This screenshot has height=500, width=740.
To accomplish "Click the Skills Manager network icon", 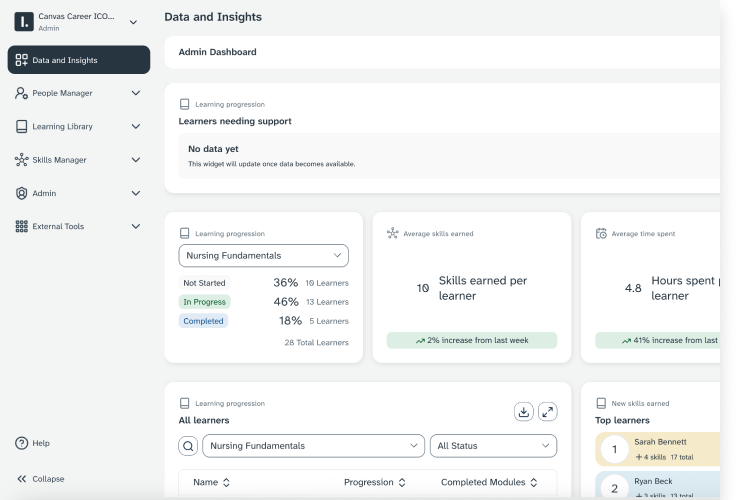I will coord(22,160).
